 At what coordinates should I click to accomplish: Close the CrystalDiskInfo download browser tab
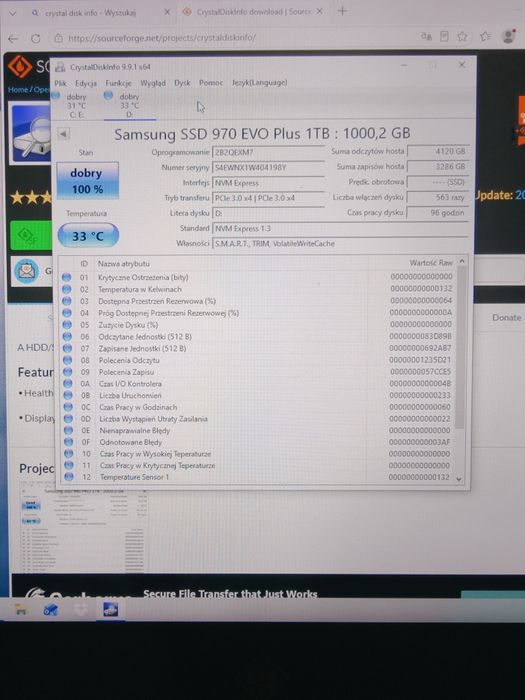320,11
